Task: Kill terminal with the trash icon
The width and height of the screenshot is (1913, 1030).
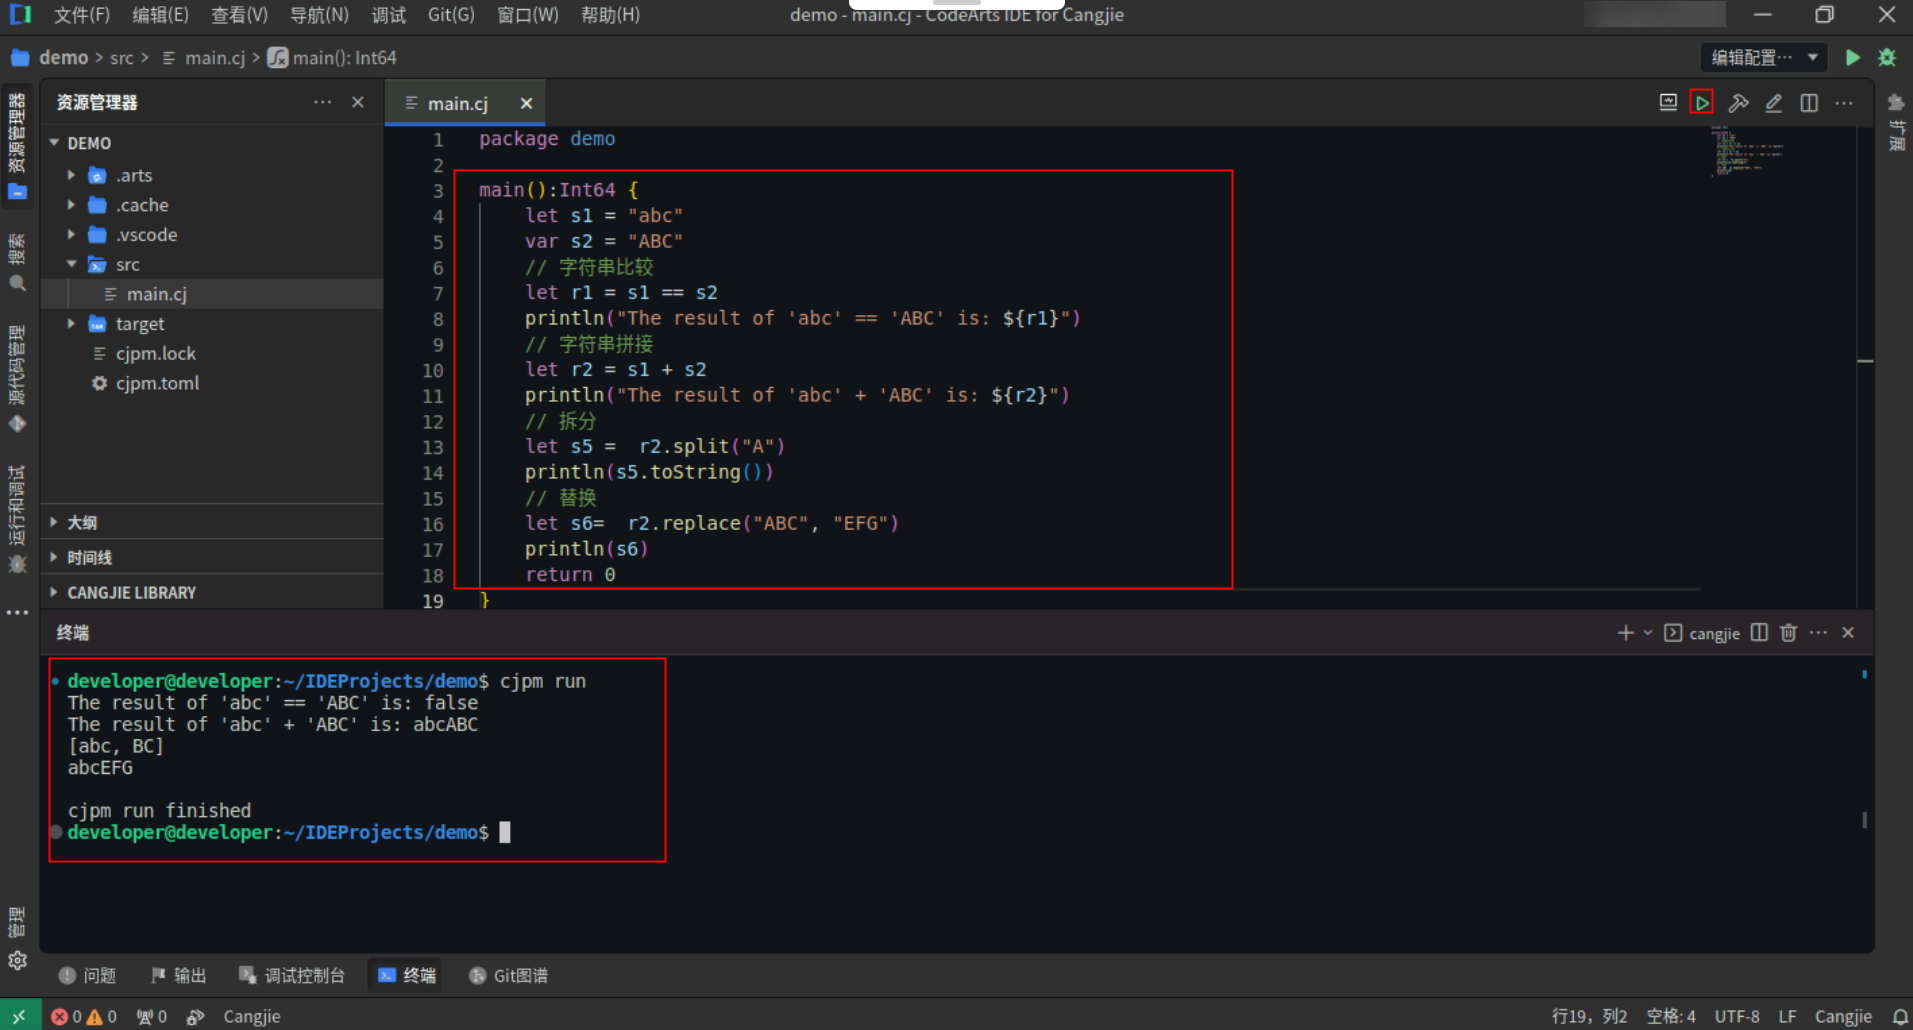Action: (x=1789, y=633)
